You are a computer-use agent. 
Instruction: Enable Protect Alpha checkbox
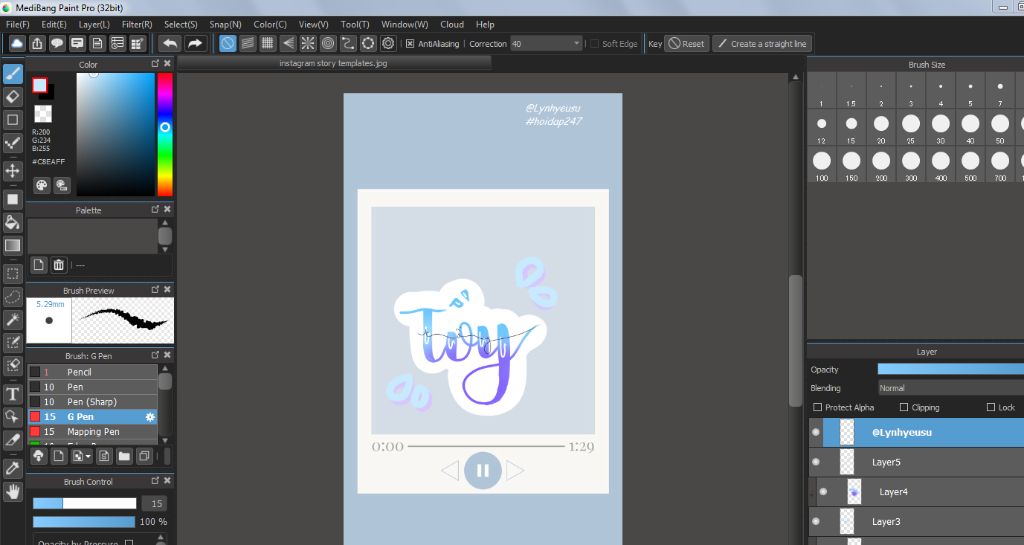817,407
